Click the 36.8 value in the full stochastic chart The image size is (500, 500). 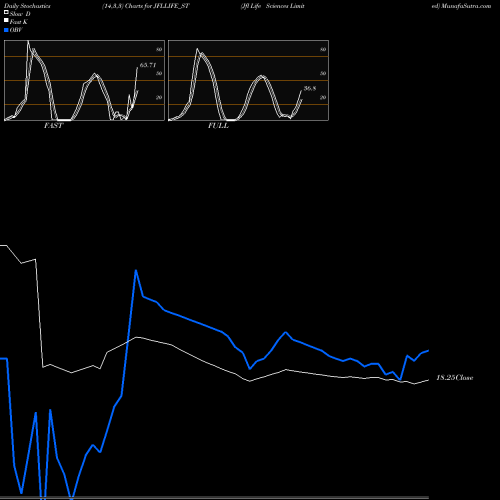pyautogui.click(x=310, y=88)
